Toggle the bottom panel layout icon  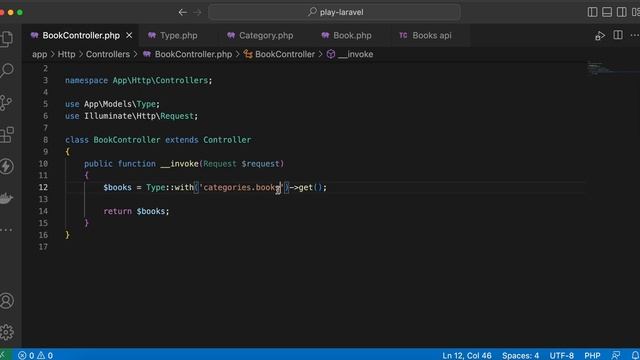(x=607, y=12)
